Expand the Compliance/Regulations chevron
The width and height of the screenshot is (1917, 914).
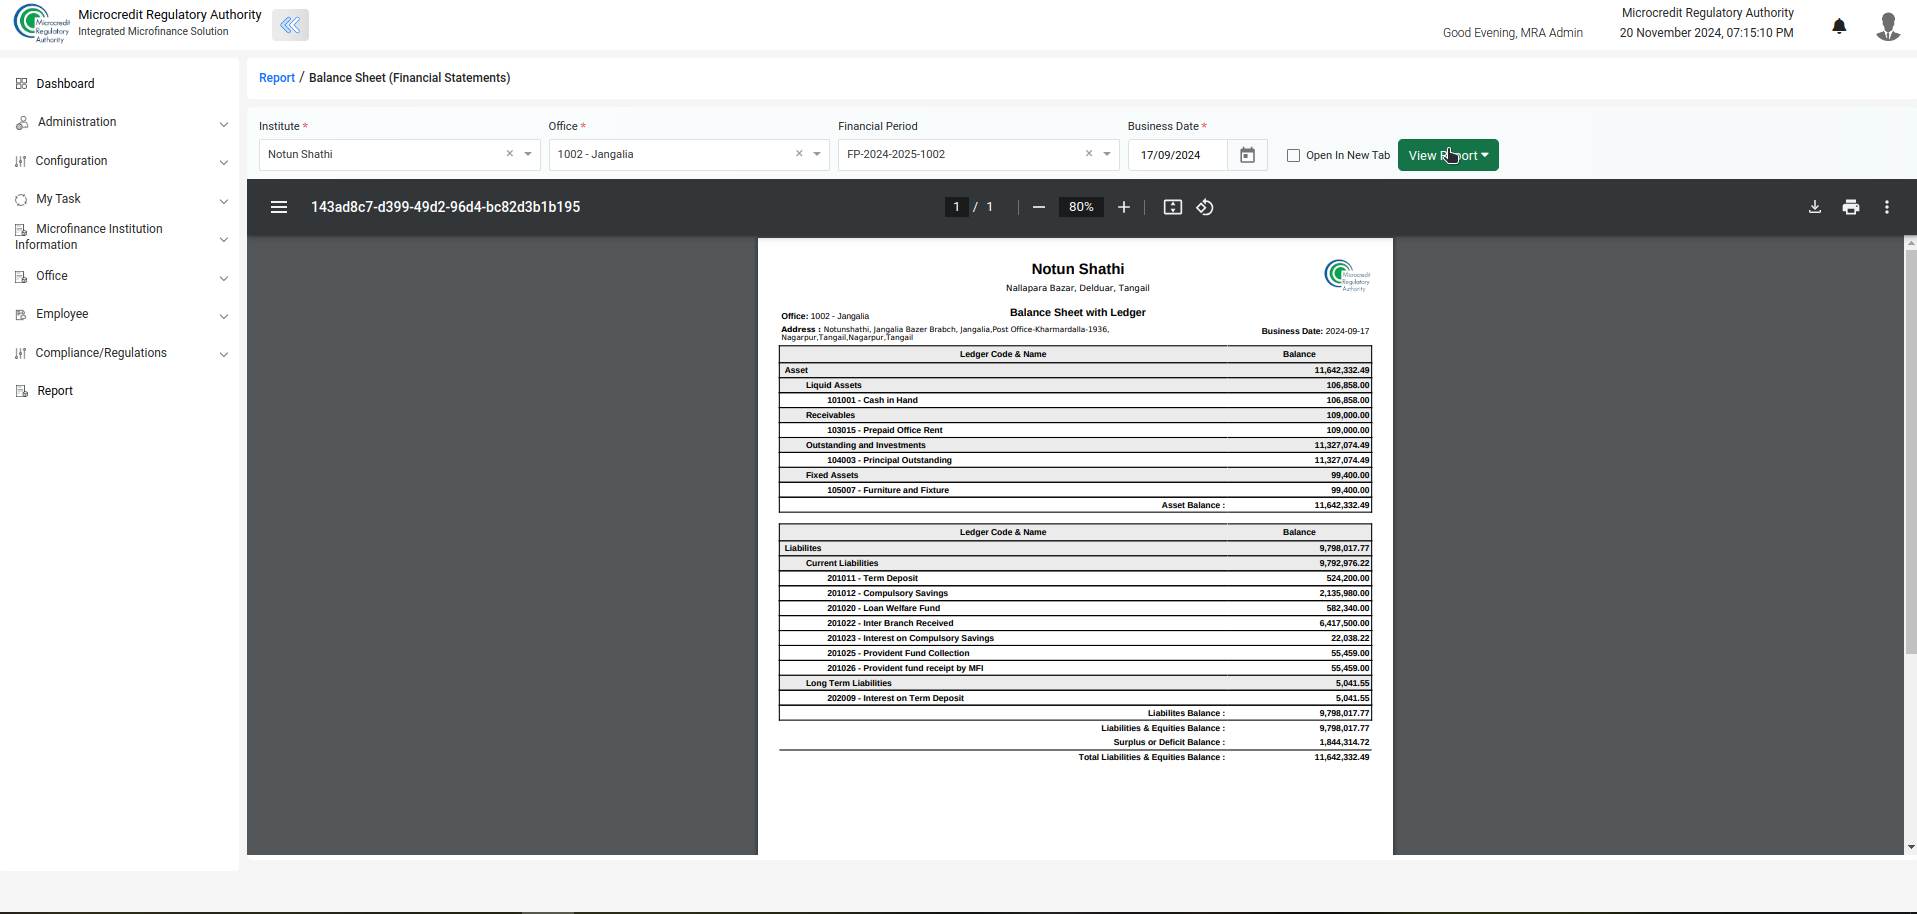click(224, 354)
